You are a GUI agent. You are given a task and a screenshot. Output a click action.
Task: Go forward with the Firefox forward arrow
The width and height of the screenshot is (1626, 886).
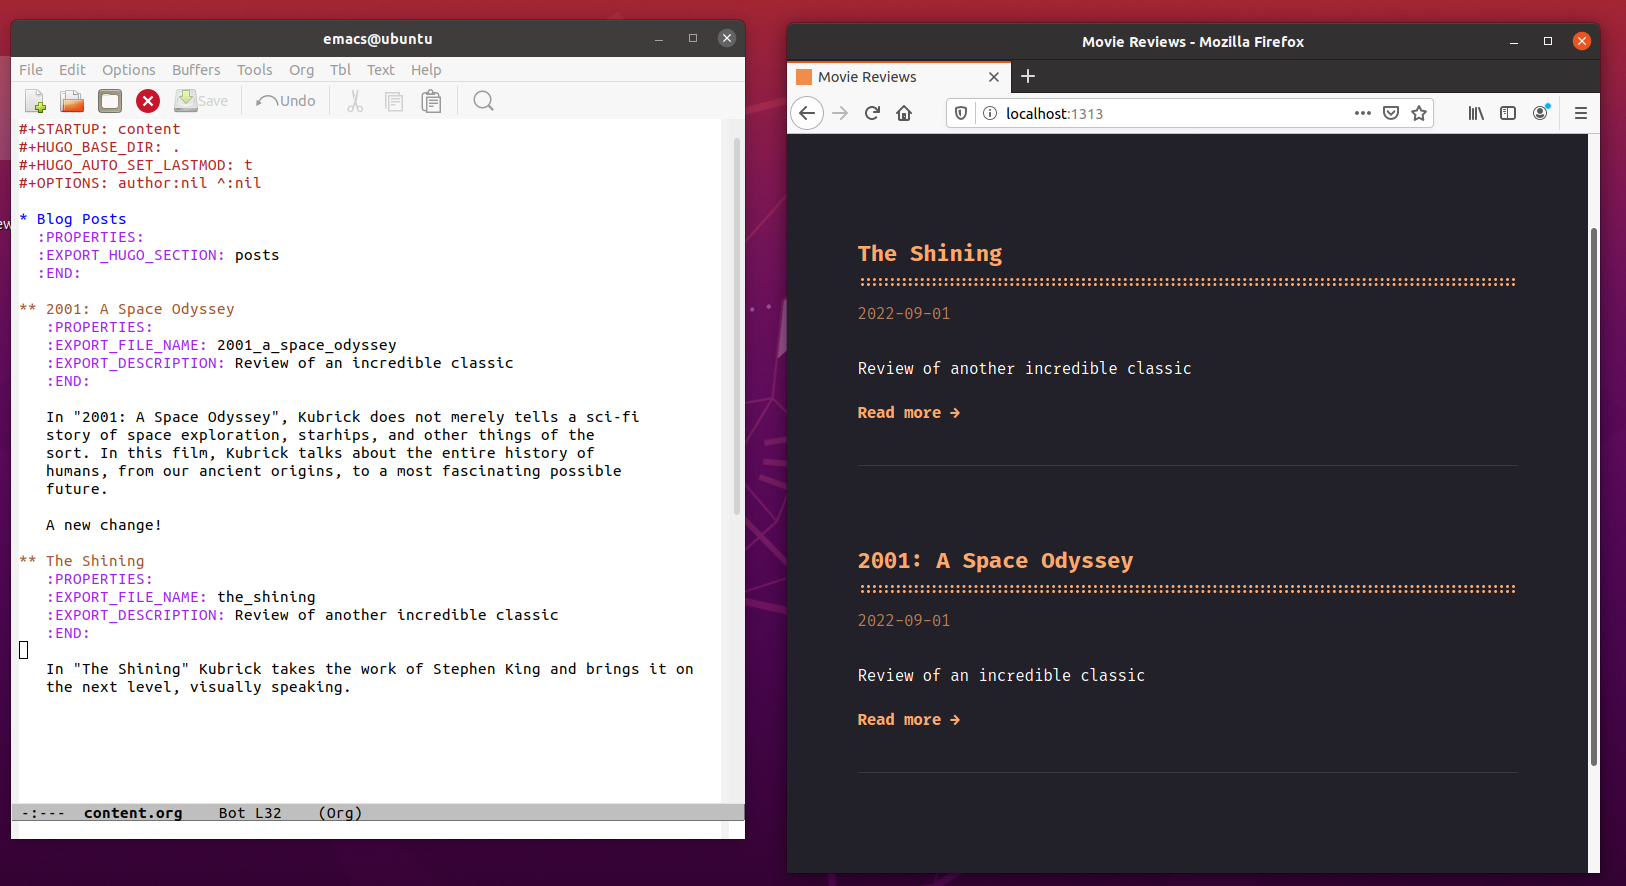840,113
